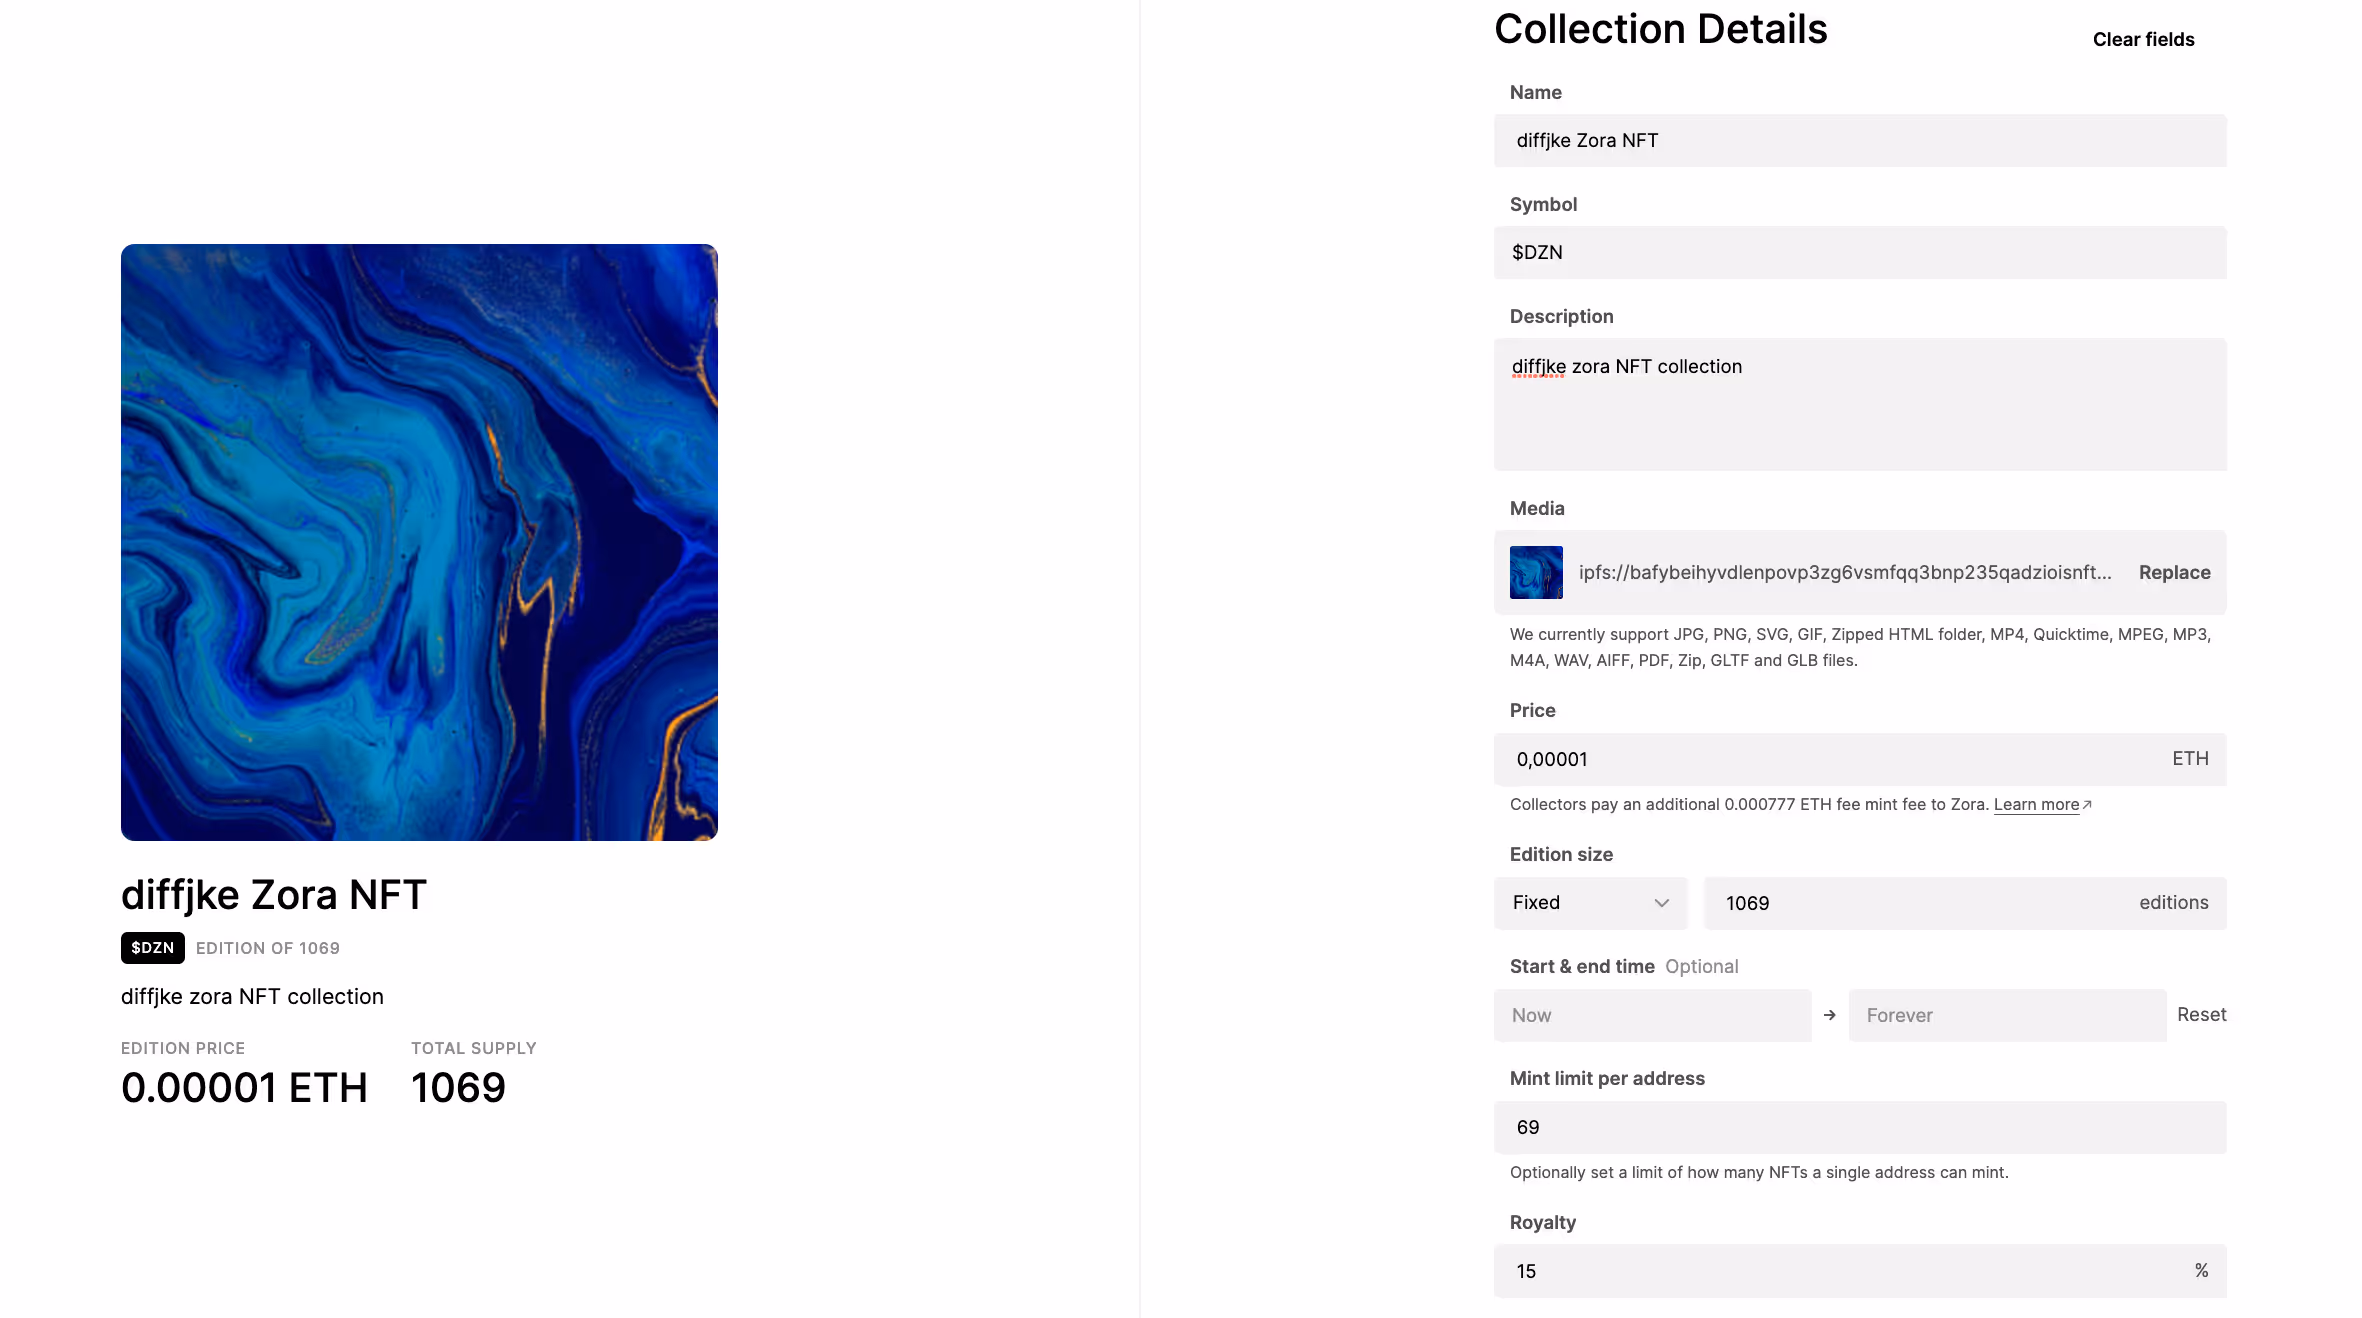Click the Replace media button

pyautogui.click(x=2174, y=572)
